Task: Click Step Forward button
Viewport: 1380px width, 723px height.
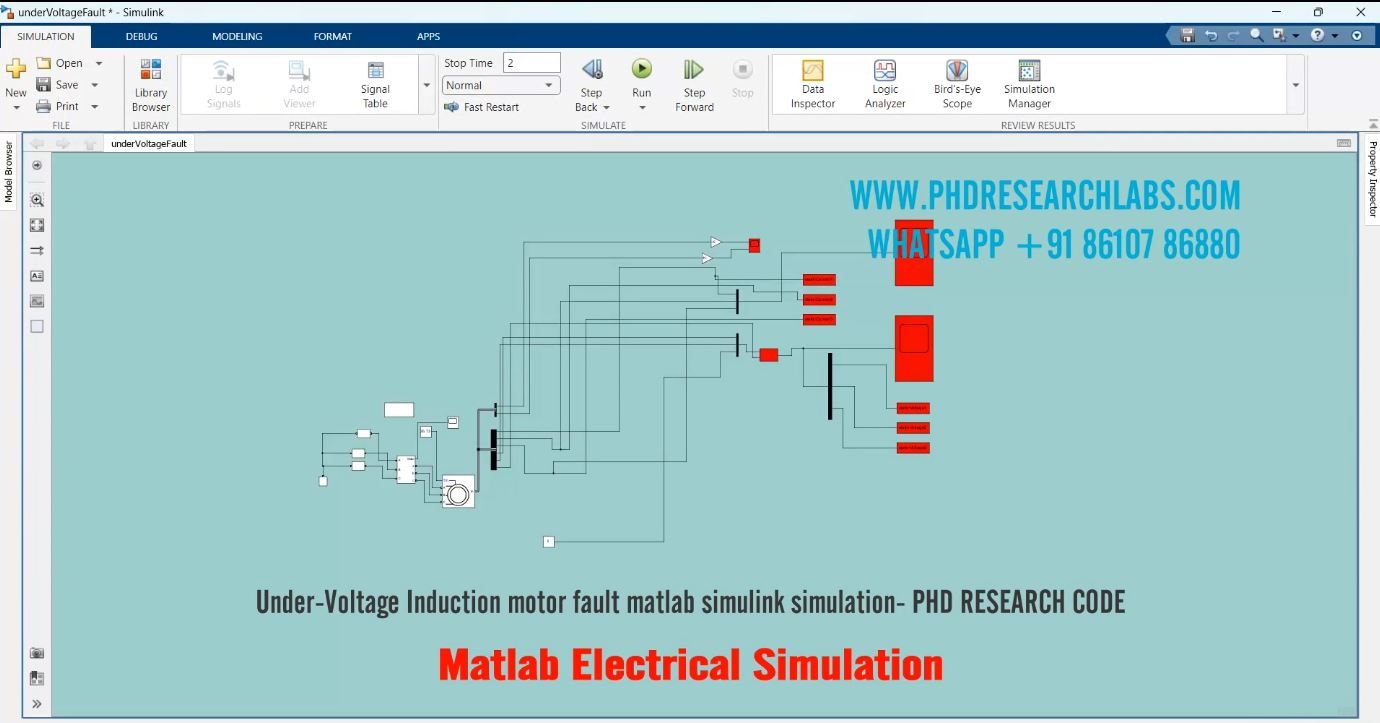Action: pyautogui.click(x=694, y=85)
